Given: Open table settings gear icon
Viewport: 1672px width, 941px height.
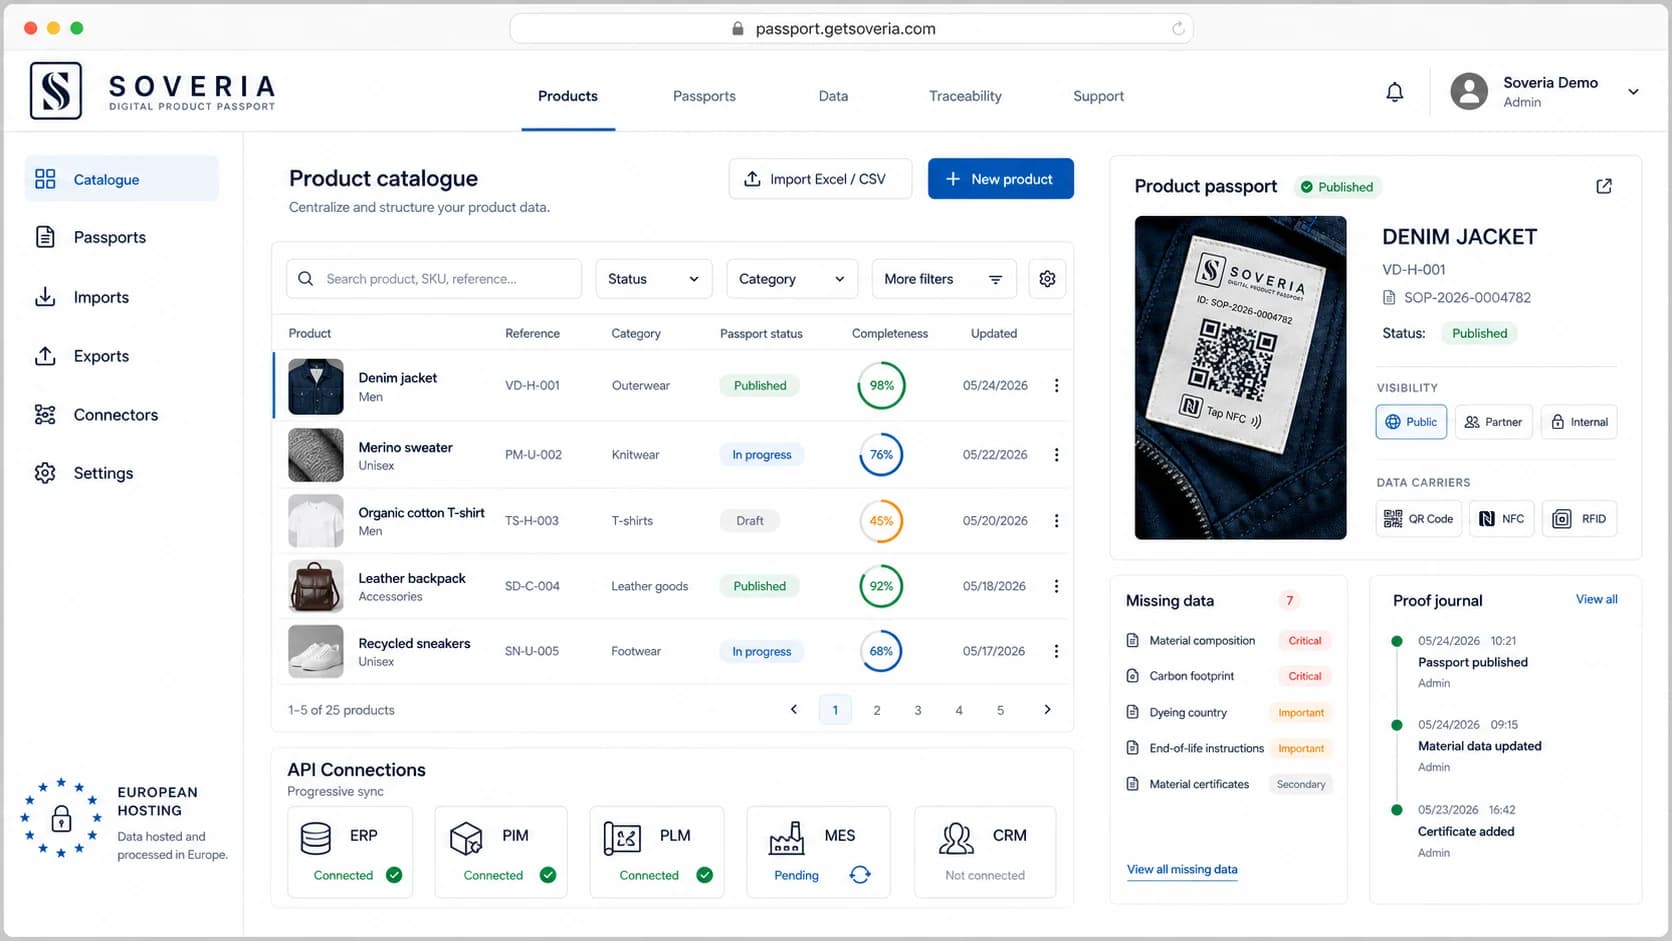Looking at the screenshot, I should tap(1047, 279).
